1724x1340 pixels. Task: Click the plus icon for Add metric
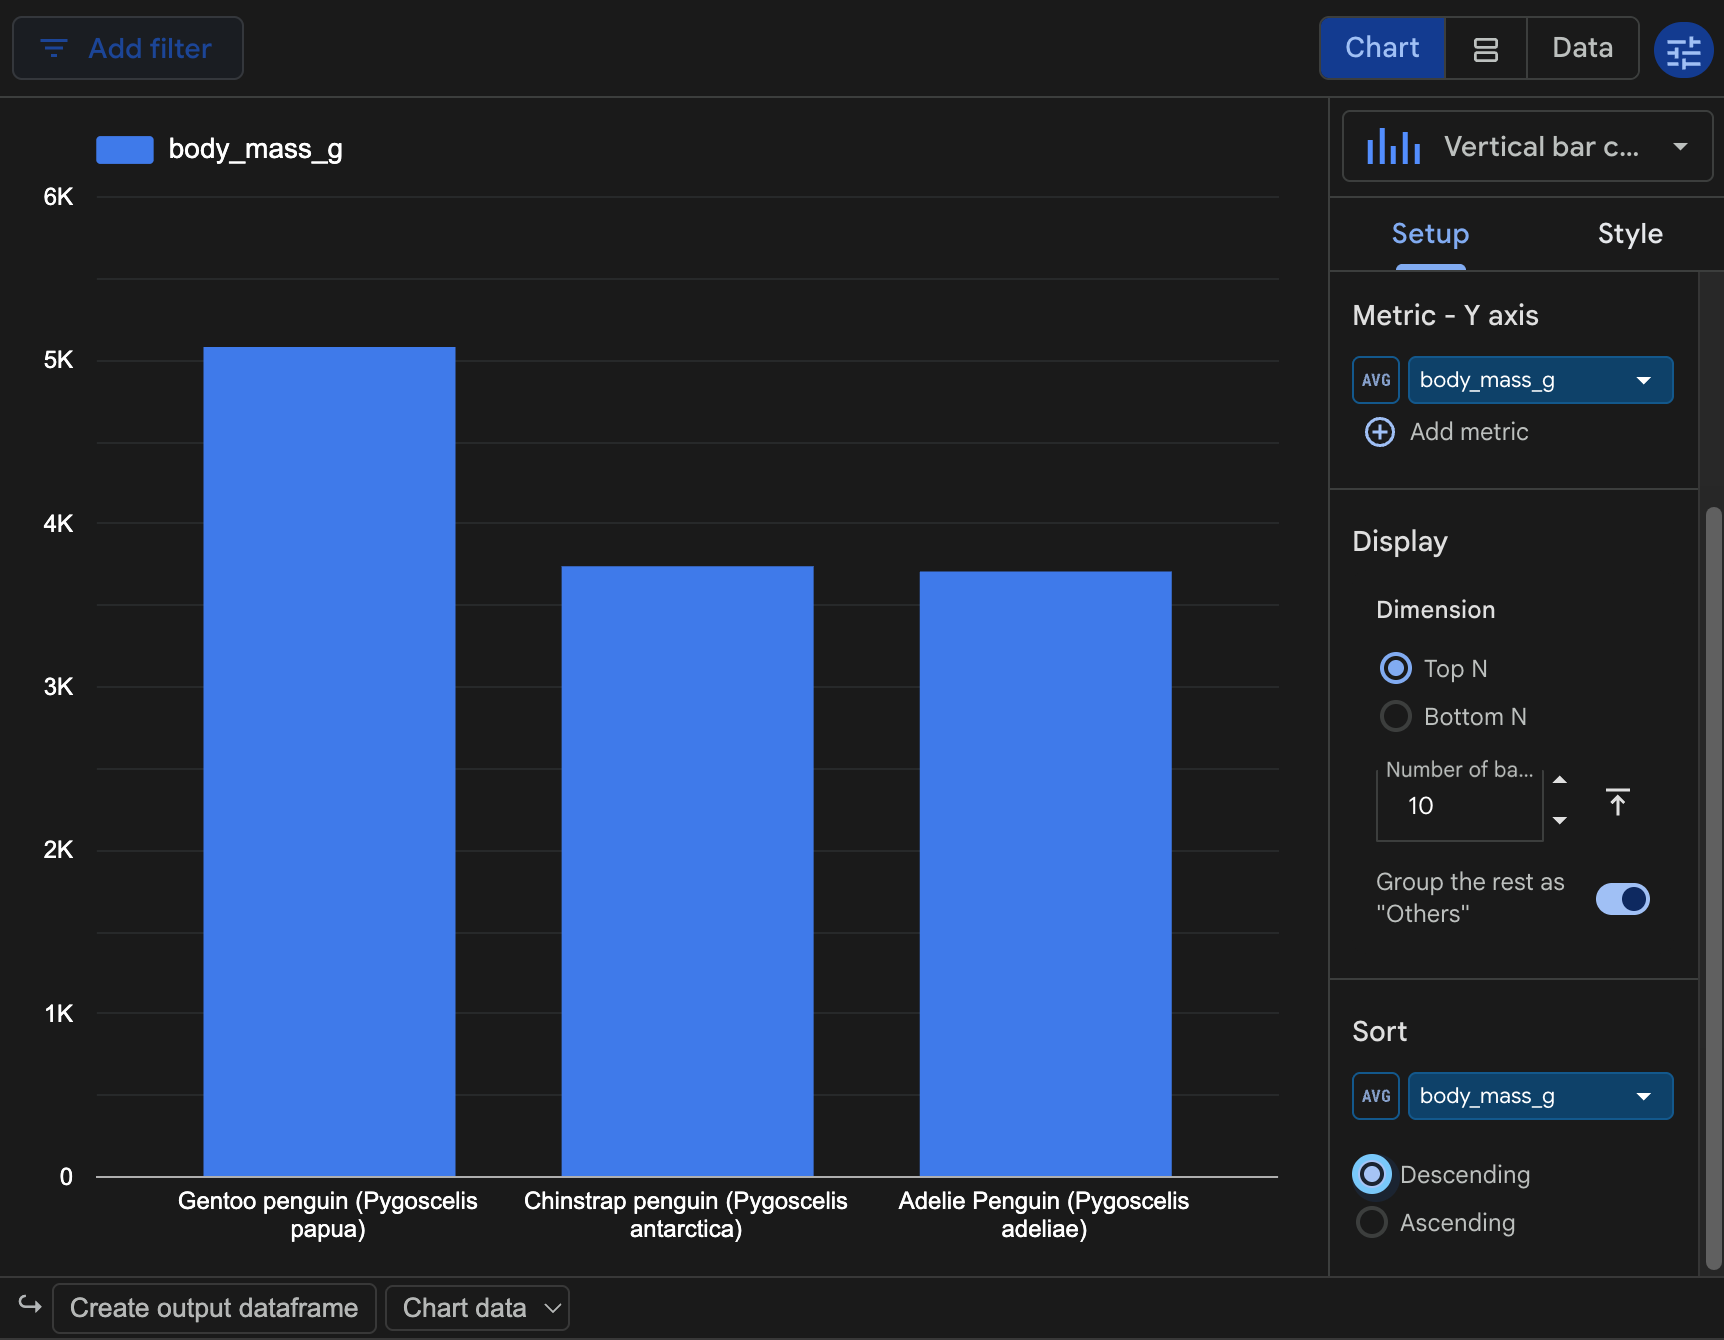(1380, 432)
